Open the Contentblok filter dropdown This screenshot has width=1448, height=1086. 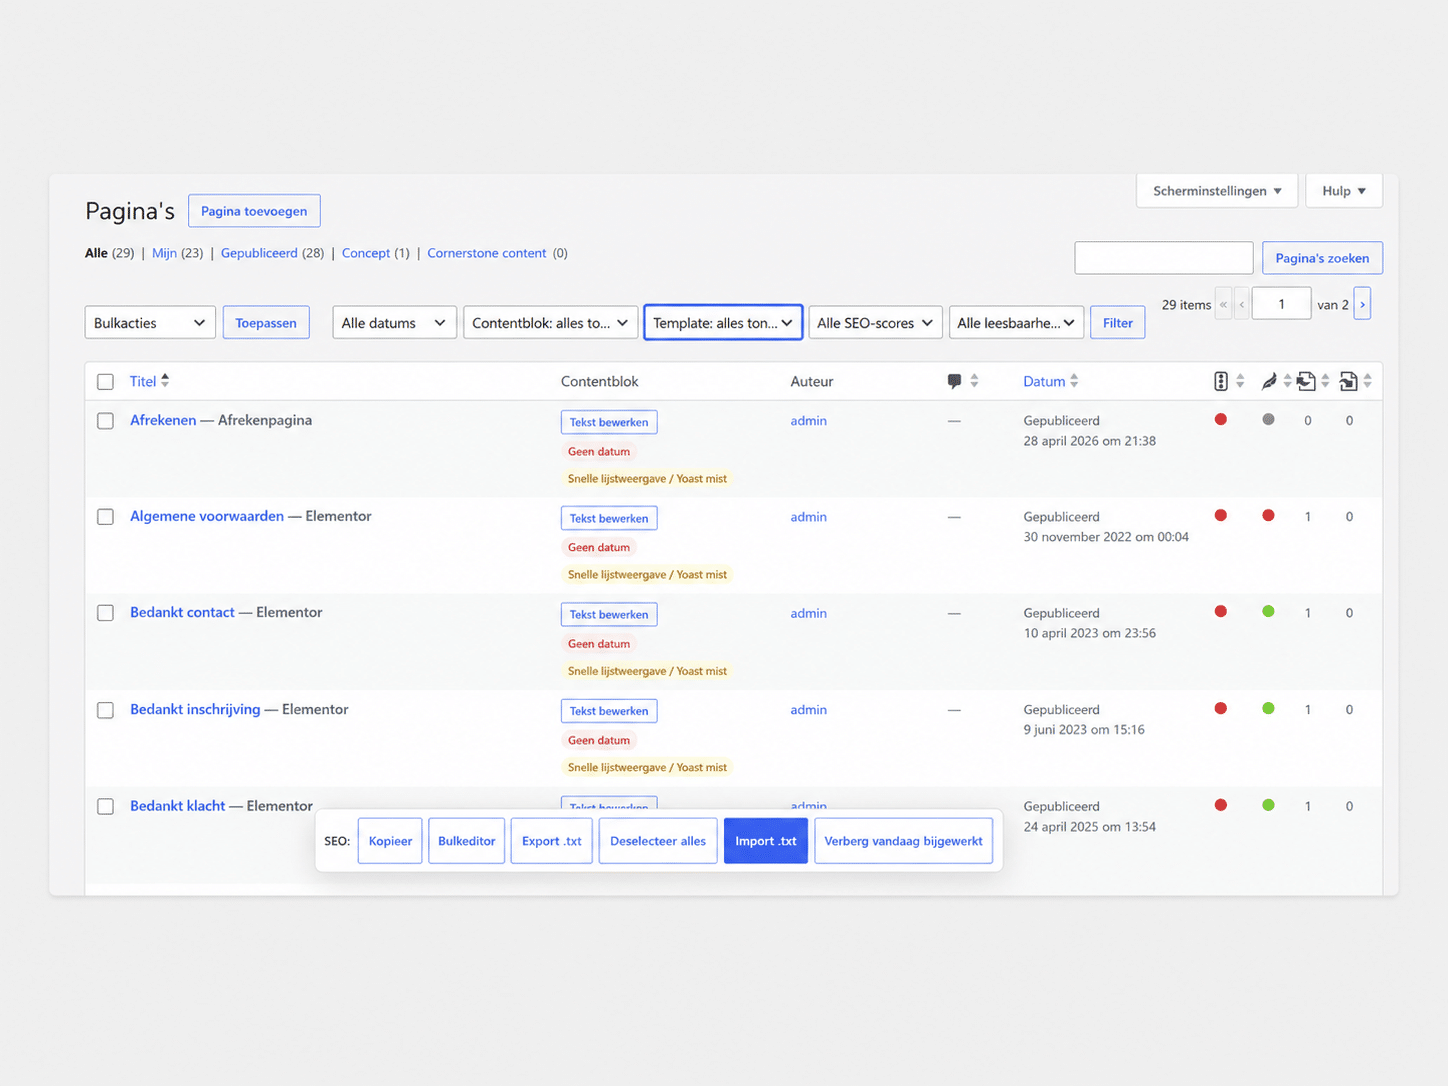(550, 323)
